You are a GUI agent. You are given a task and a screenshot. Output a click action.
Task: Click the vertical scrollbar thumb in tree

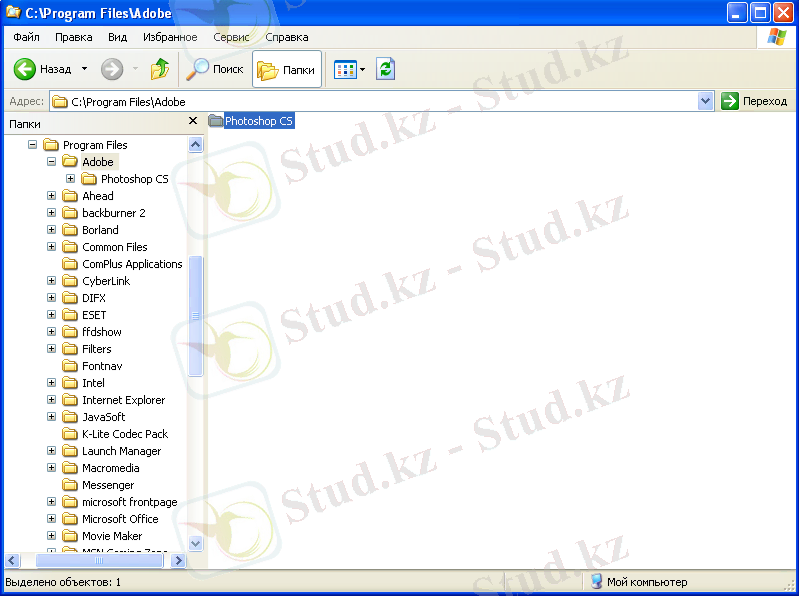195,316
